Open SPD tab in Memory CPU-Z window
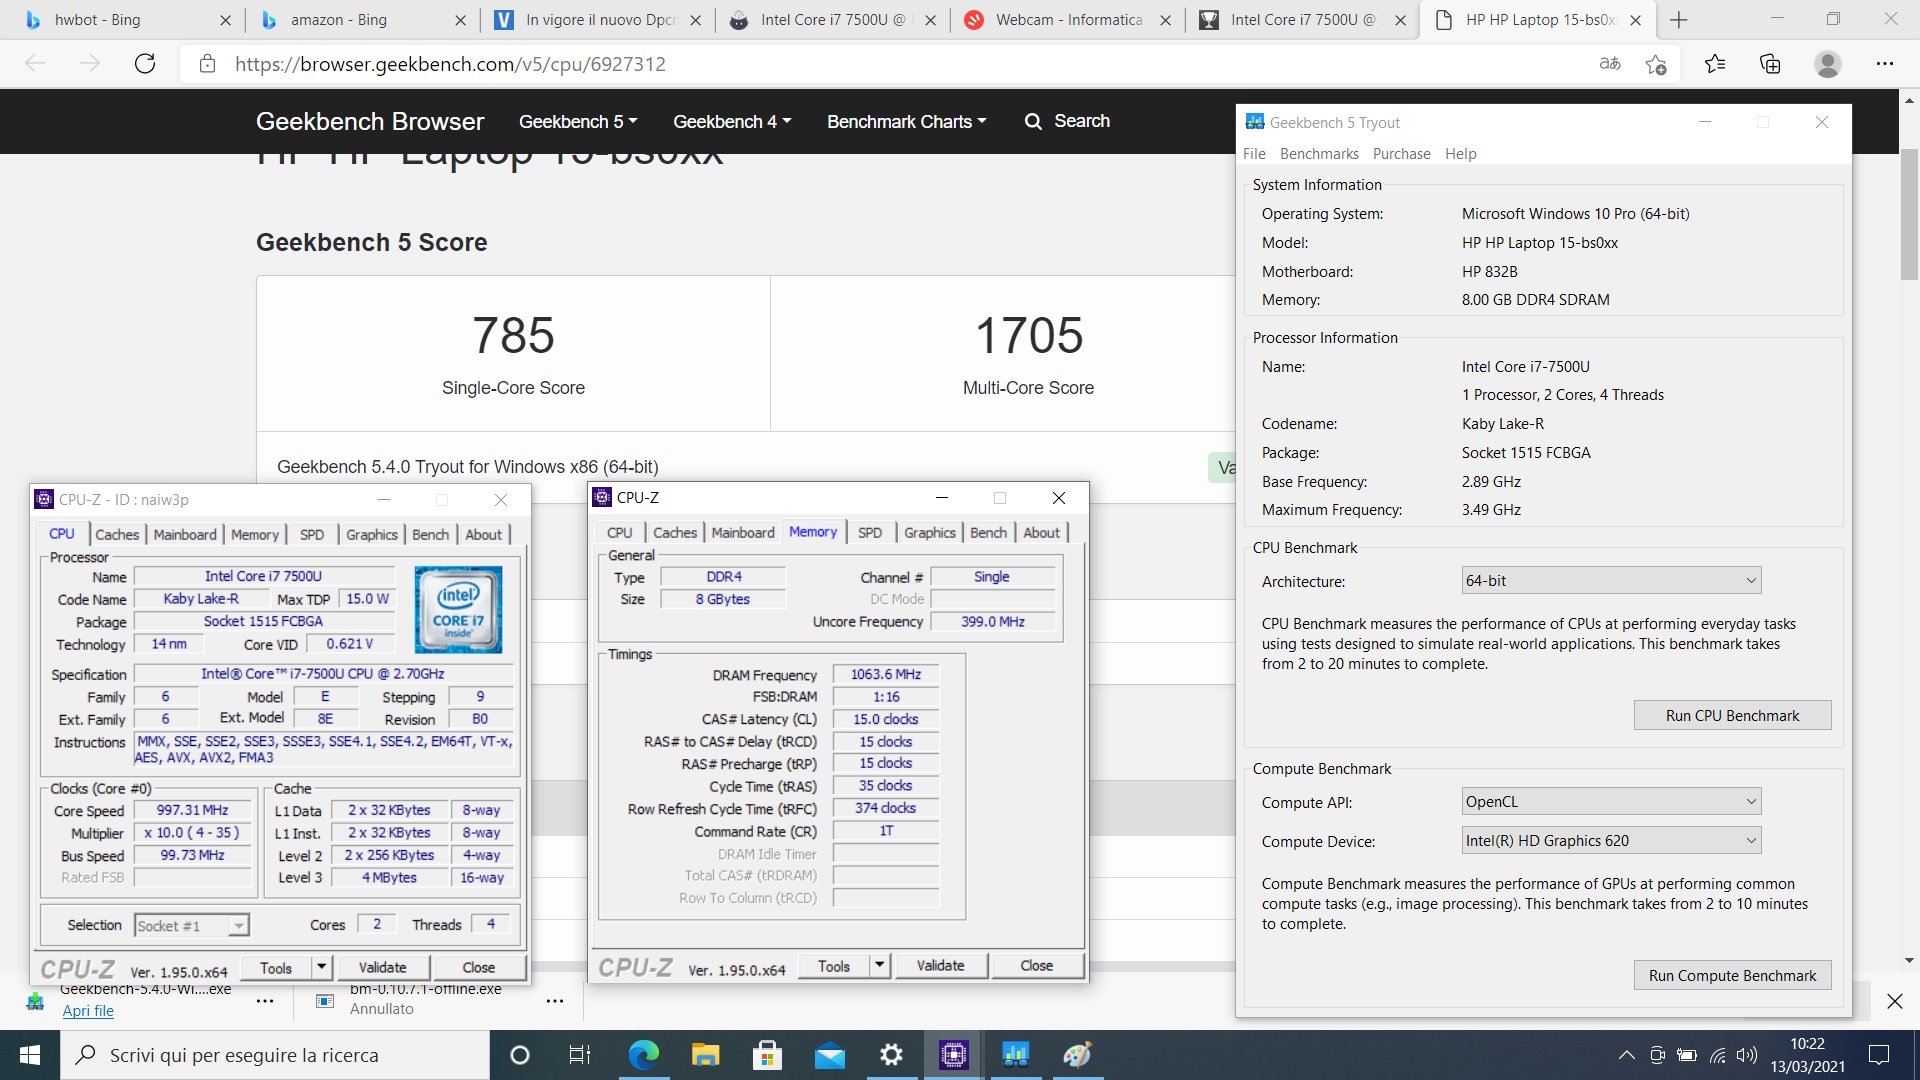This screenshot has height=1080, width=1920. [870, 532]
